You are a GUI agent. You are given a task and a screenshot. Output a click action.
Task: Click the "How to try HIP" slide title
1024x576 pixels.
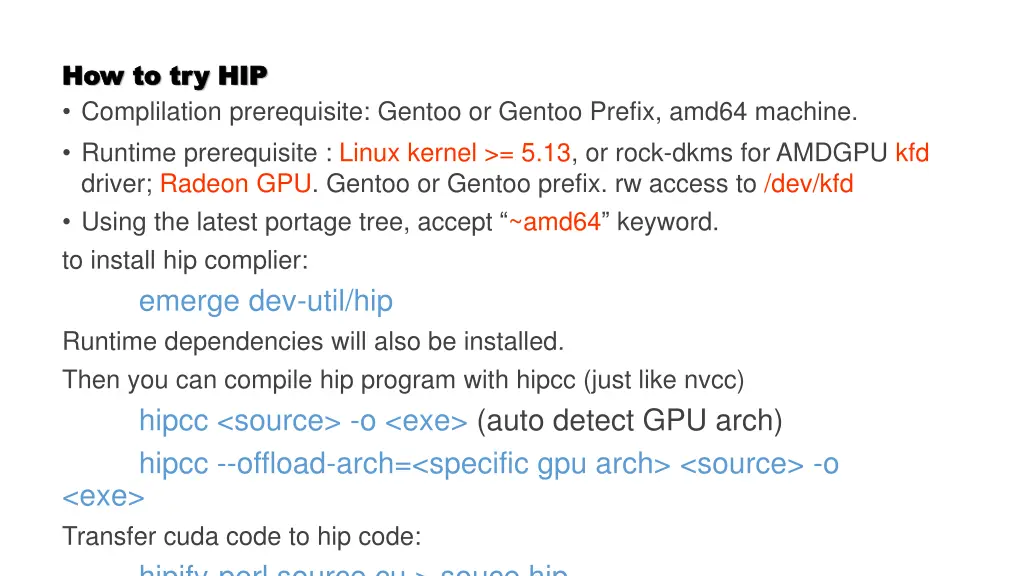pos(165,76)
